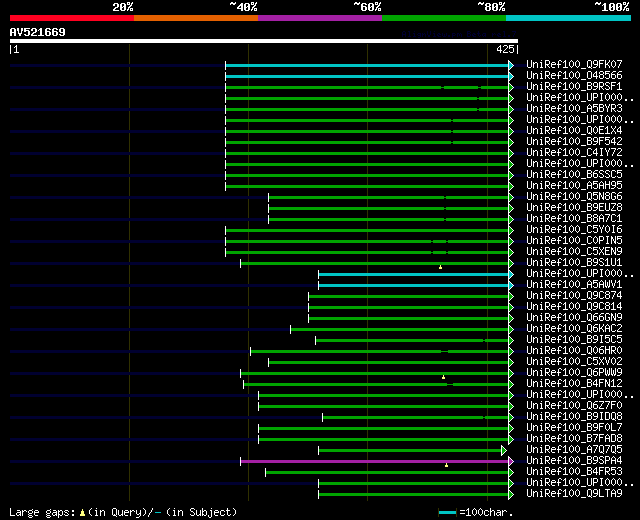Choose hit UniRef100_Q6PWW9
The image size is (640, 520).
click(574, 373)
